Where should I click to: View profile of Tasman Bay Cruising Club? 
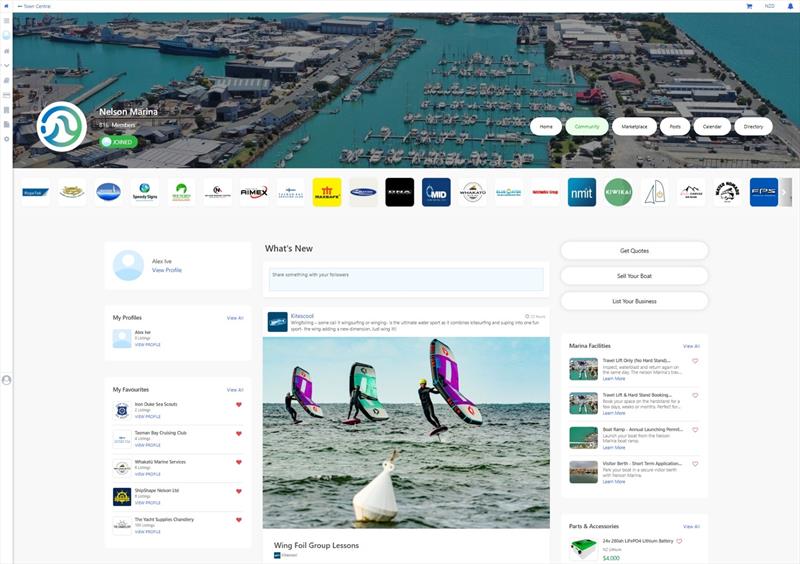147,446
